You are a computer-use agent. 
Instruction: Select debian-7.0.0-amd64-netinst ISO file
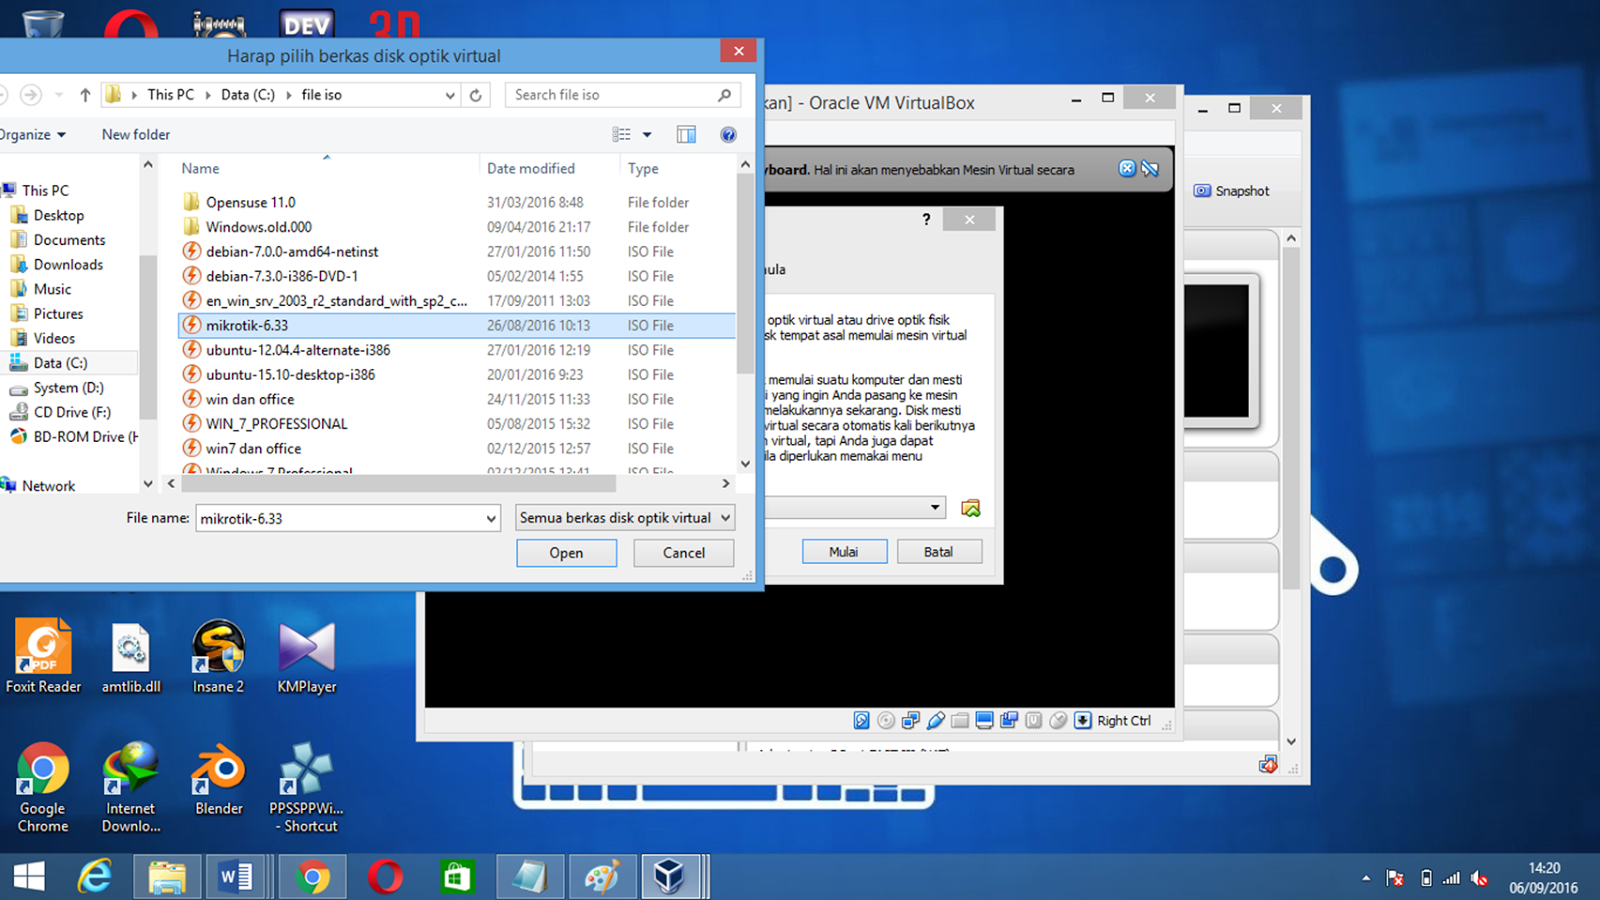457,252
